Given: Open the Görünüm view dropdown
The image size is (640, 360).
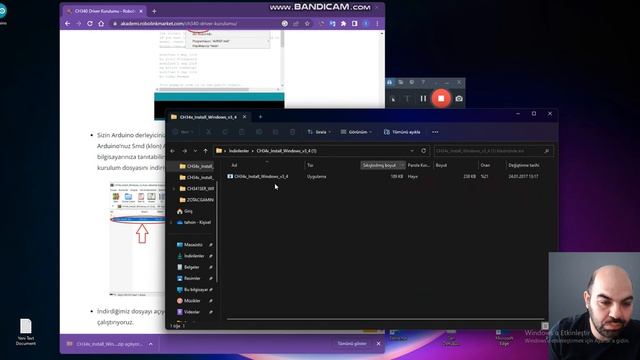Looking at the screenshot, I should click(356, 132).
